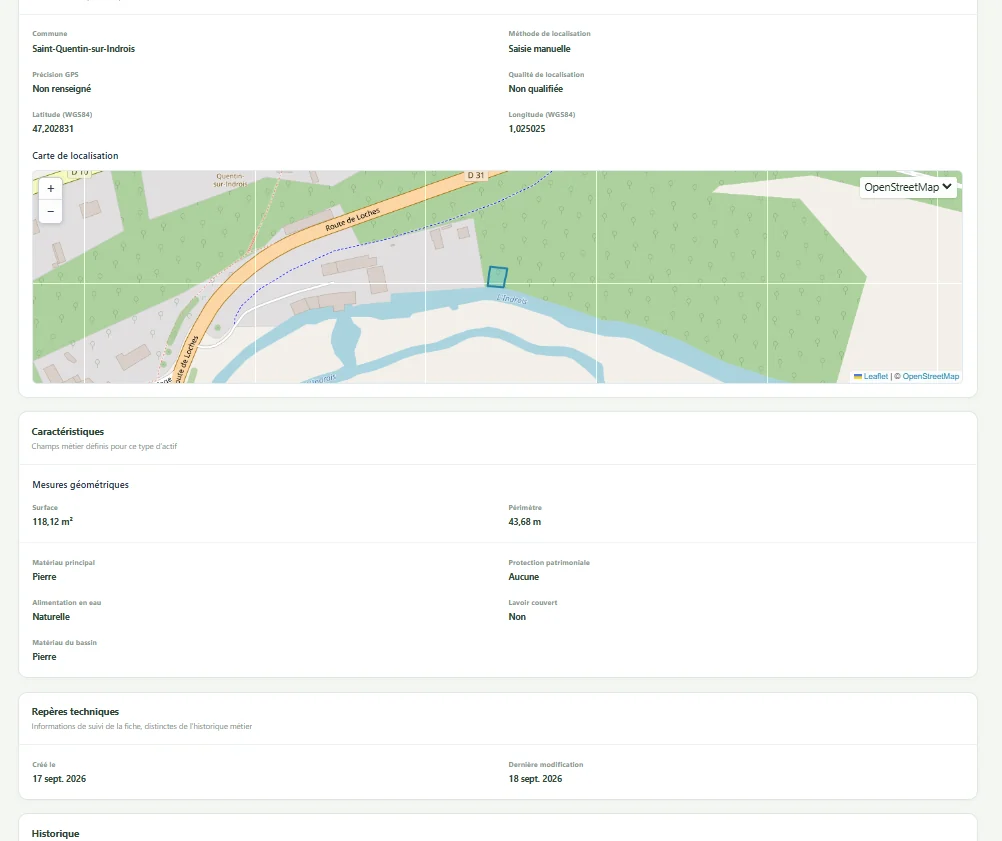The width and height of the screenshot is (1002, 841).
Task: Click the Quentin-sur-Indrois place label on the map
Action: 230,180
